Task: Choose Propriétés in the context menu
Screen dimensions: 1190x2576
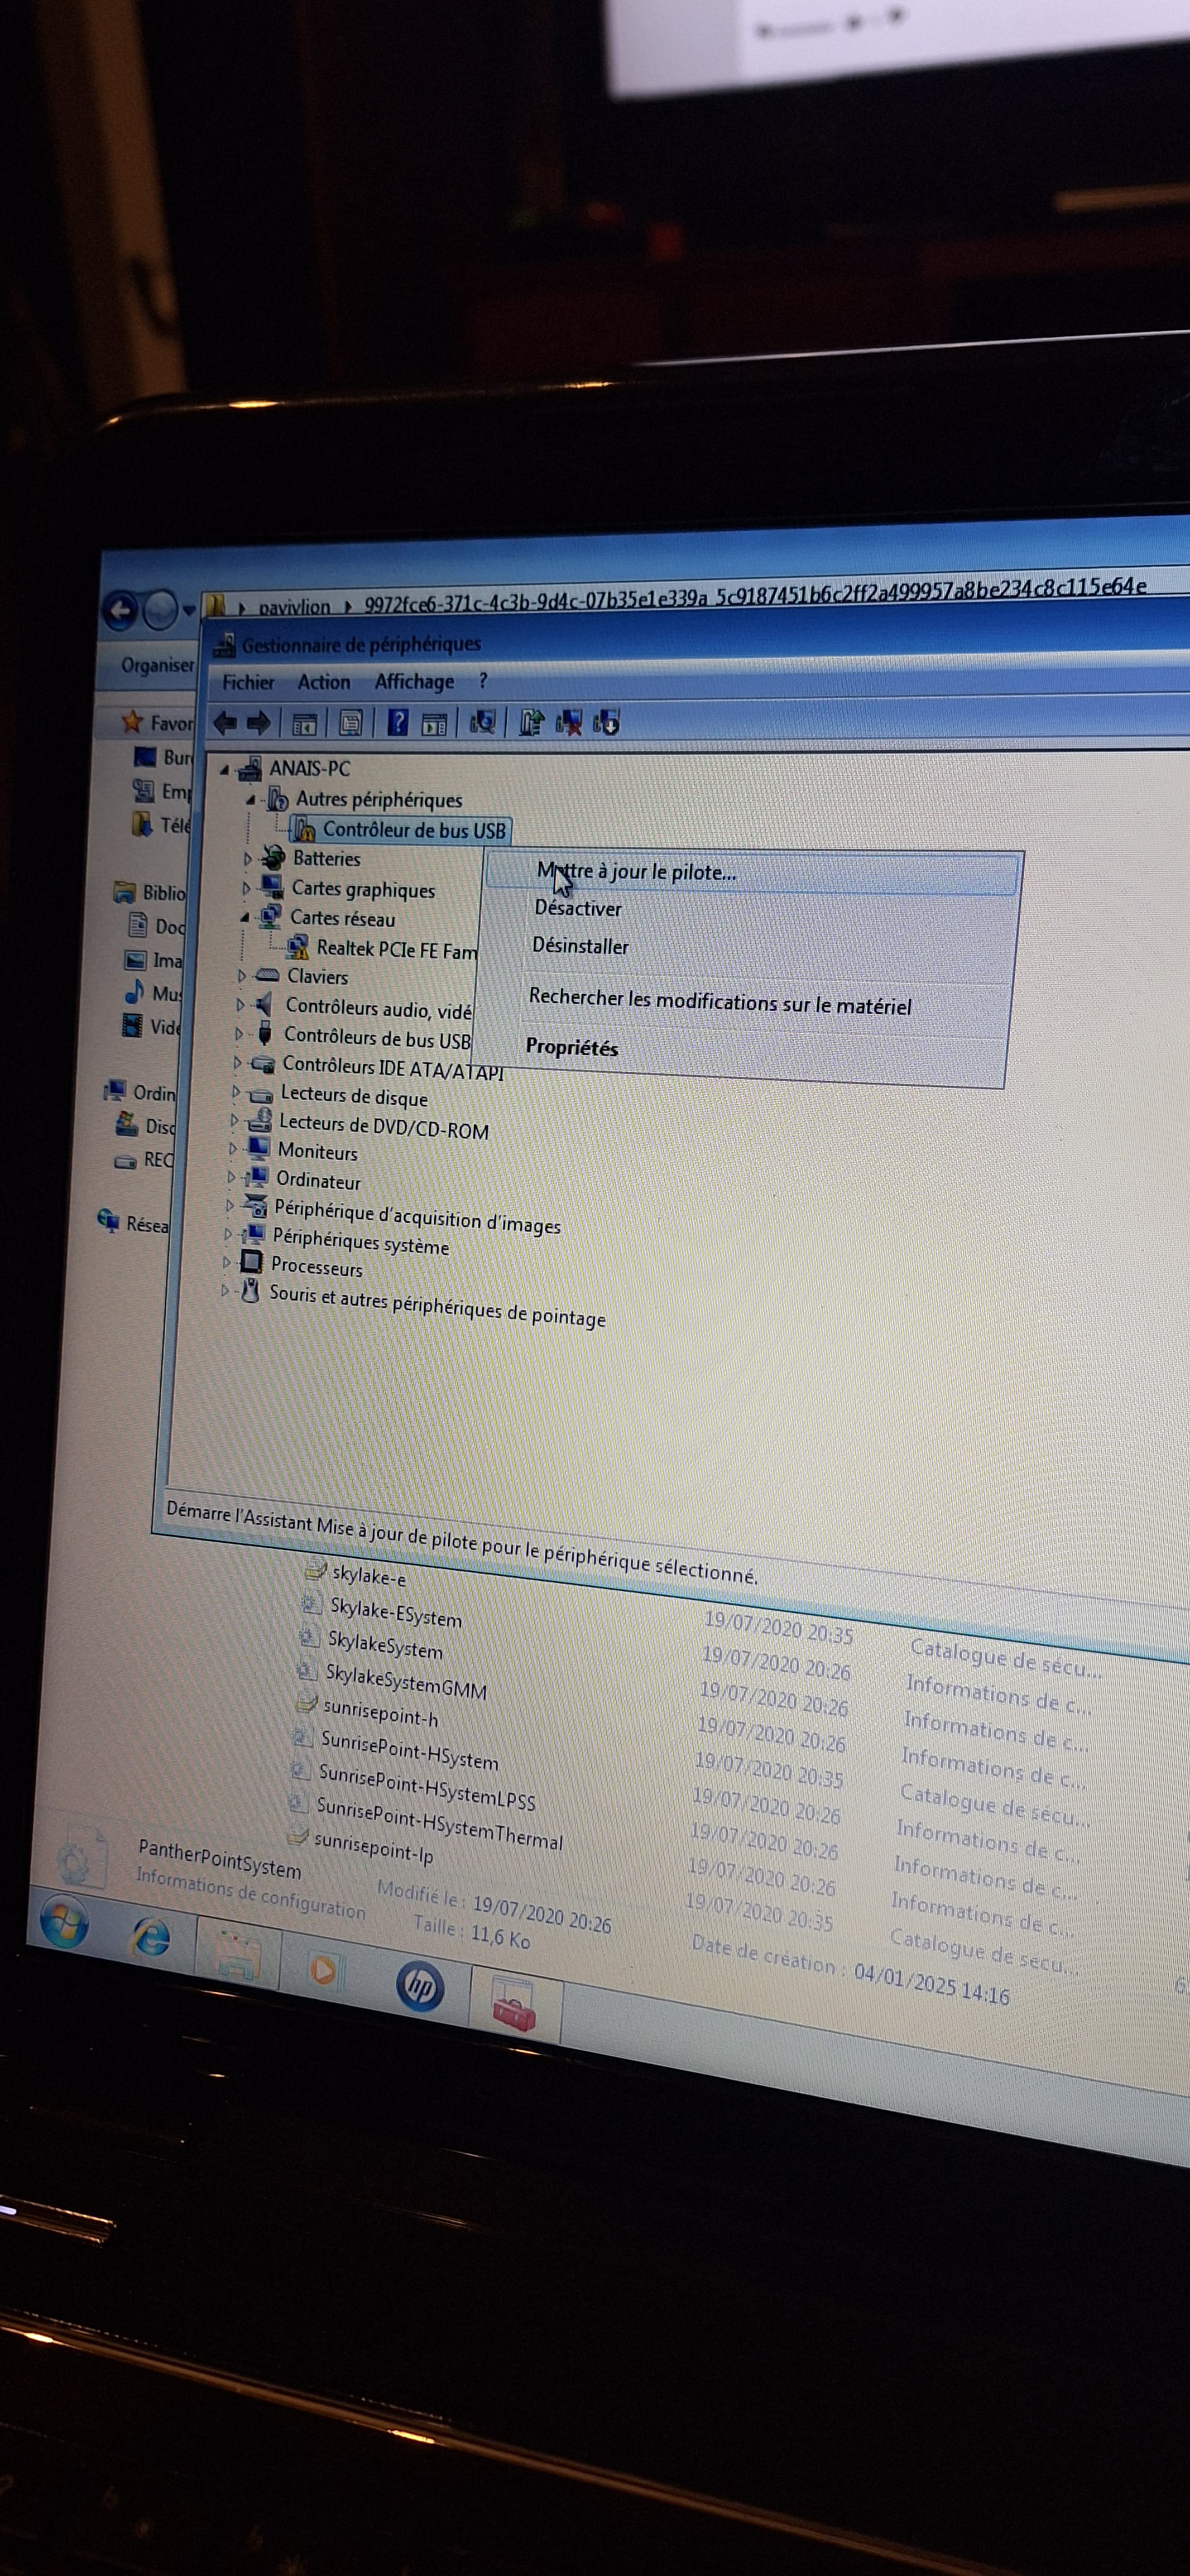Action: tap(572, 1047)
